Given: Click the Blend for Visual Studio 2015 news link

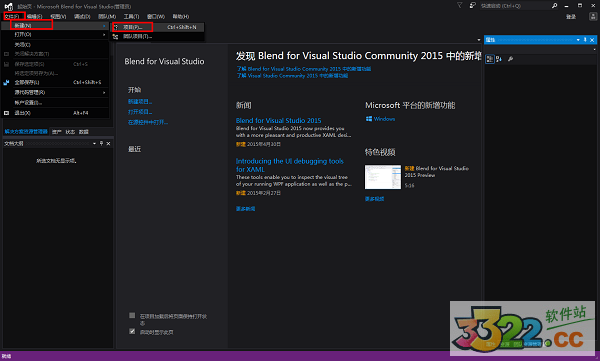Looking at the screenshot, I should (x=279, y=120).
